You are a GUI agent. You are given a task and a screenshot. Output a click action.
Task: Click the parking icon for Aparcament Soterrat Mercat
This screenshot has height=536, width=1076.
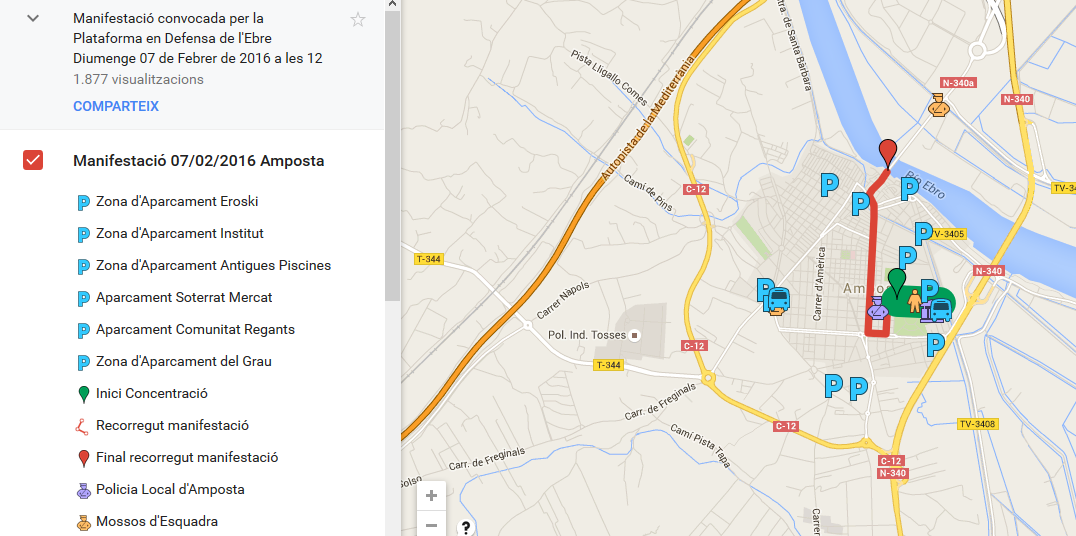(x=84, y=298)
